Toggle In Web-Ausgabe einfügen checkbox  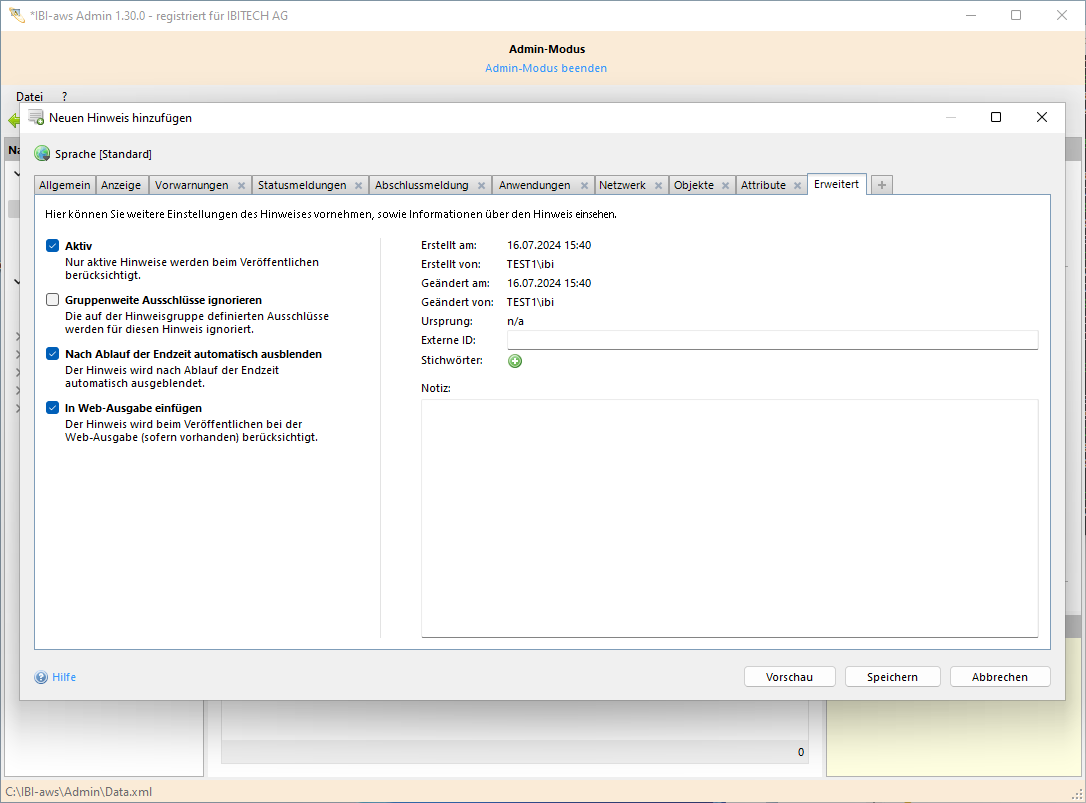[53, 408]
